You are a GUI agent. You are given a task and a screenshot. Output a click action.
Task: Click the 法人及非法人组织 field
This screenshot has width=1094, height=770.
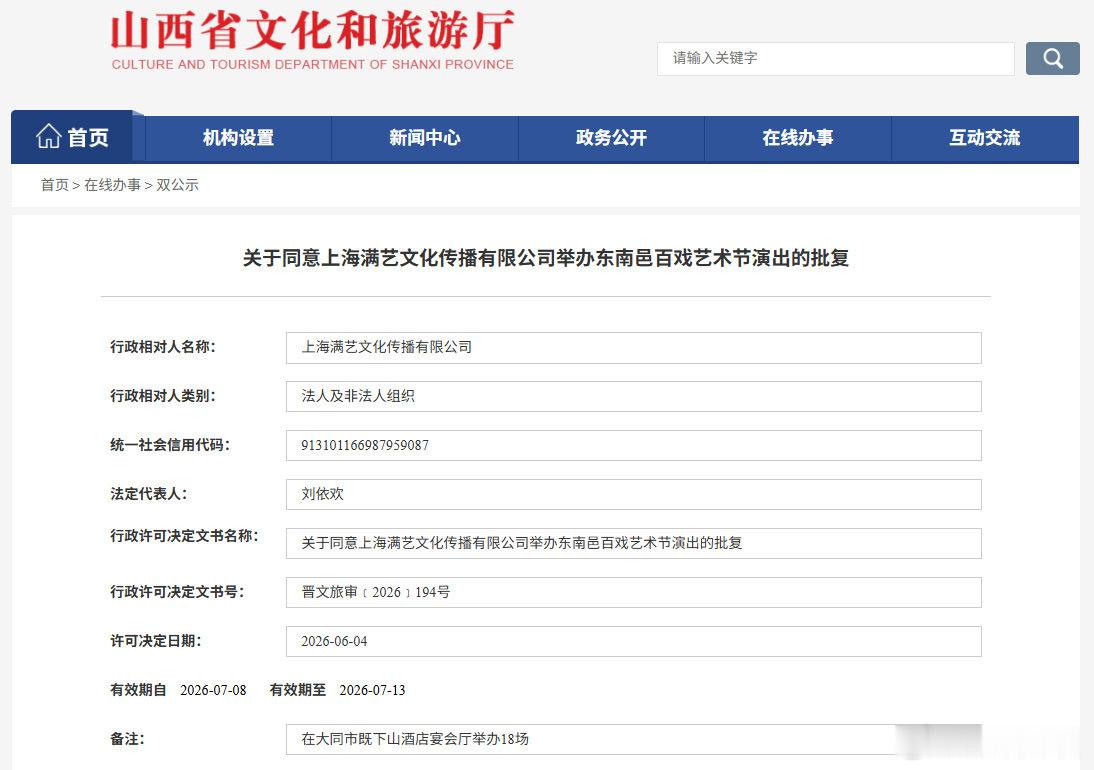634,396
